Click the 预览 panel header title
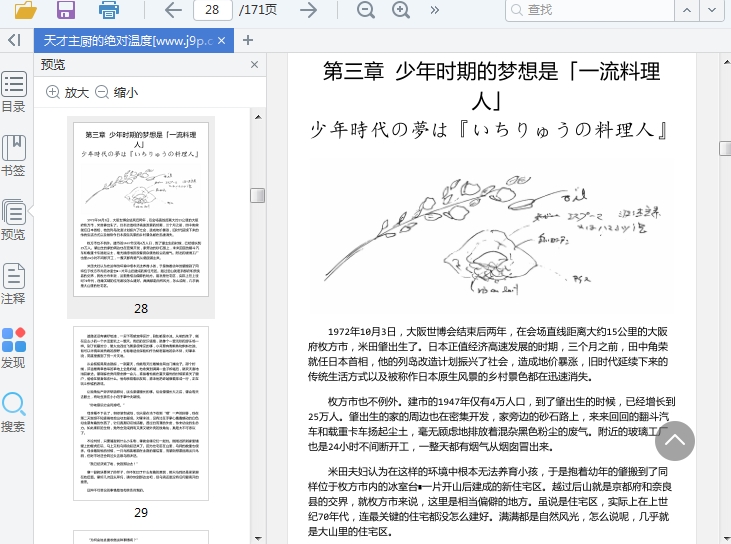This screenshot has width=731, height=544. coord(53,65)
